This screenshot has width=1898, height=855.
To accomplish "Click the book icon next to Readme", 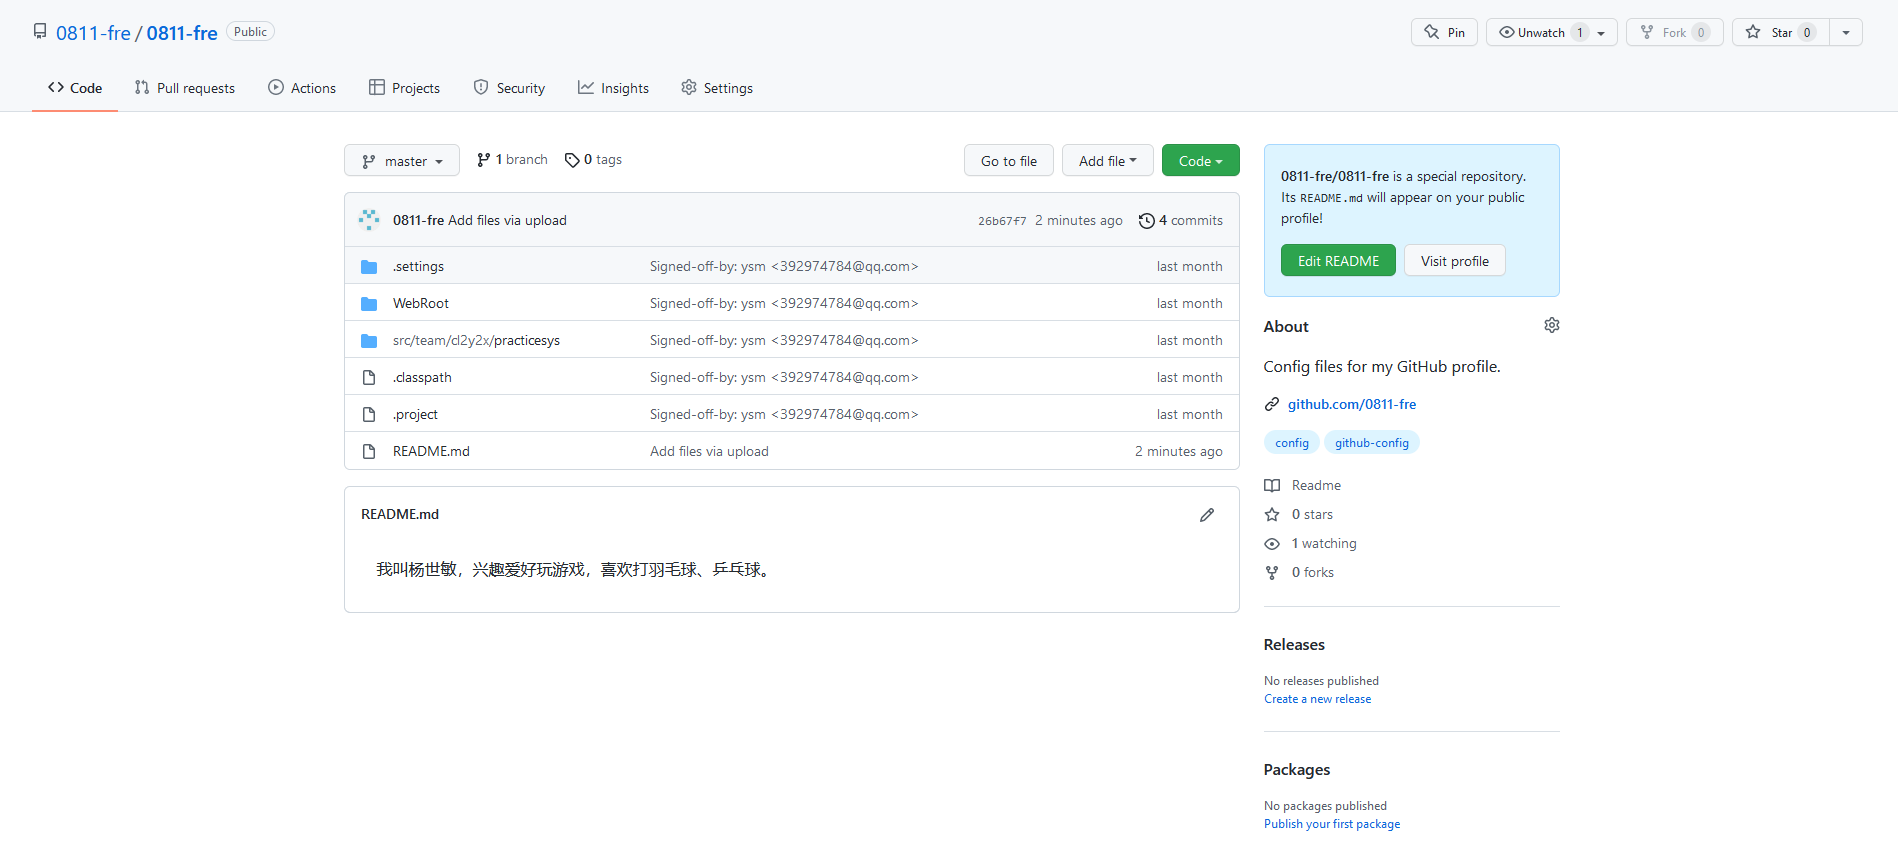I will point(1272,485).
